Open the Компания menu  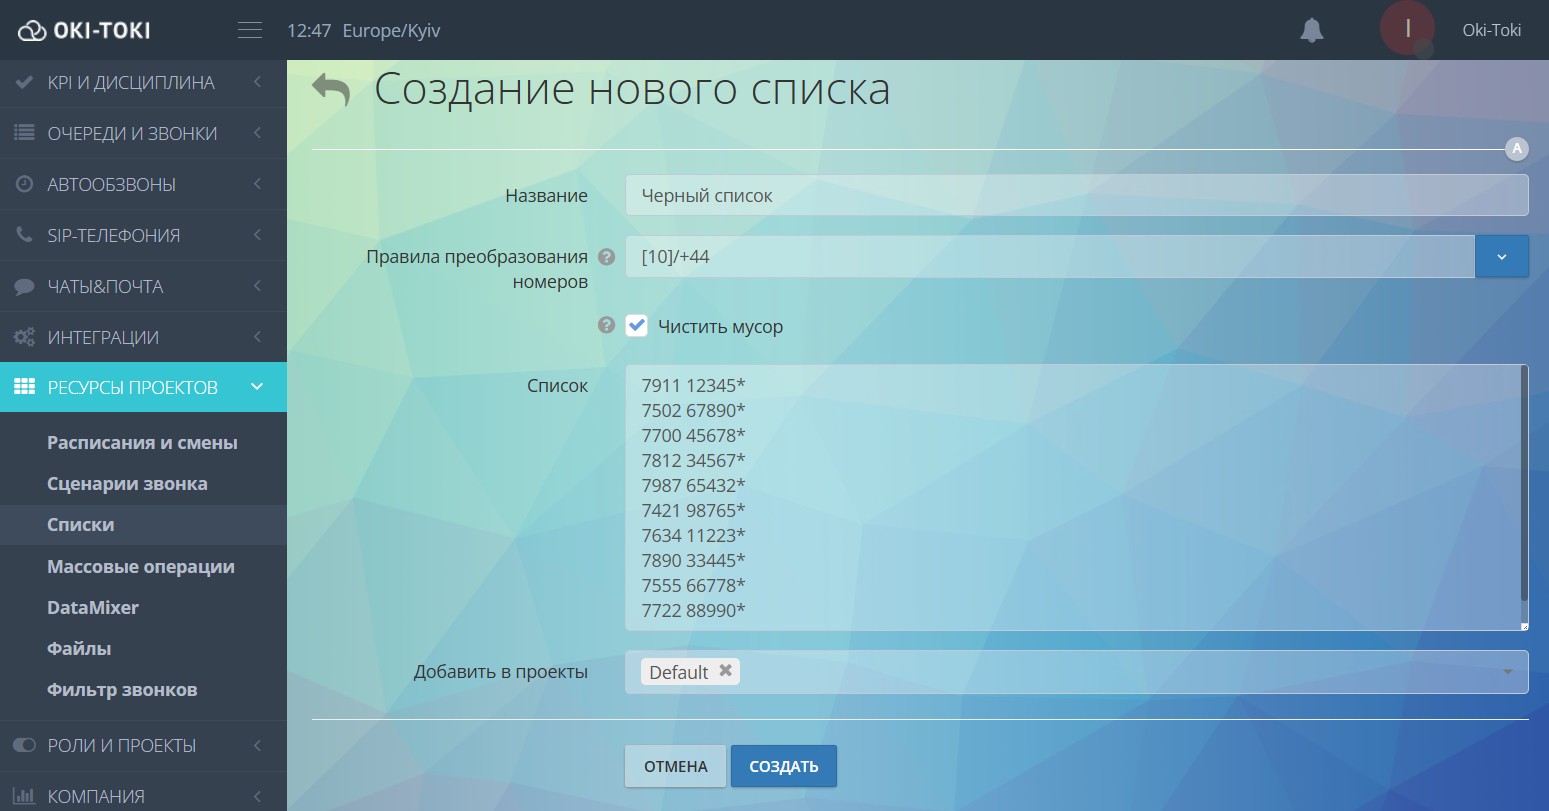click(x=95, y=795)
